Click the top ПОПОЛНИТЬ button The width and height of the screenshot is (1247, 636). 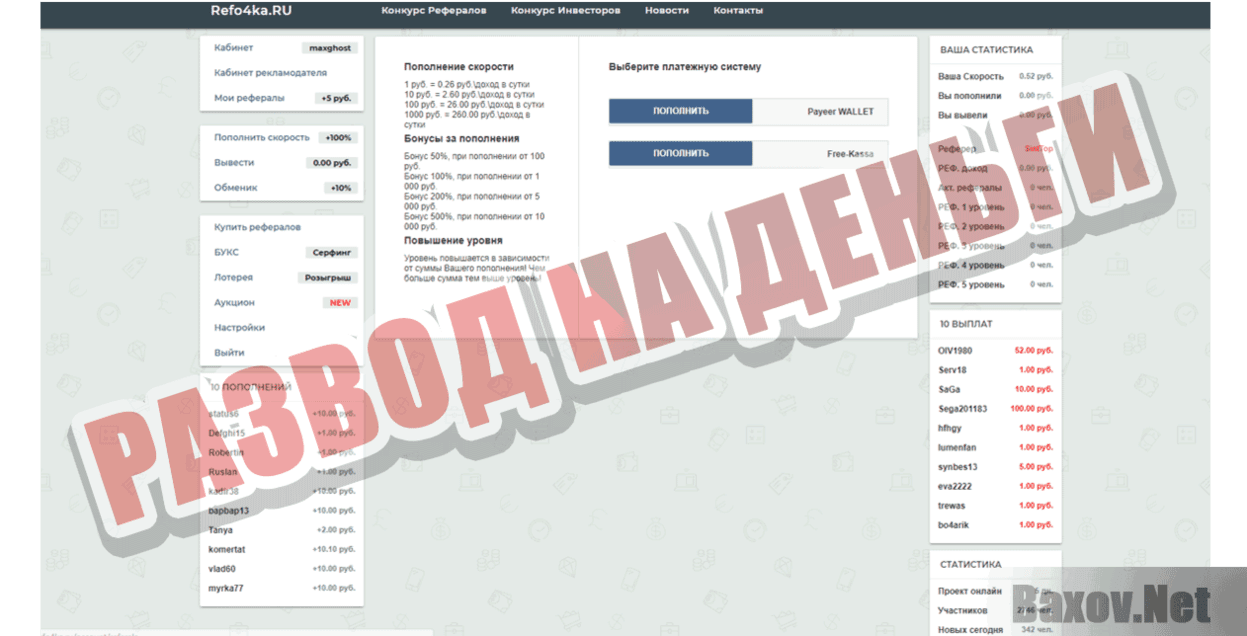(681, 111)
